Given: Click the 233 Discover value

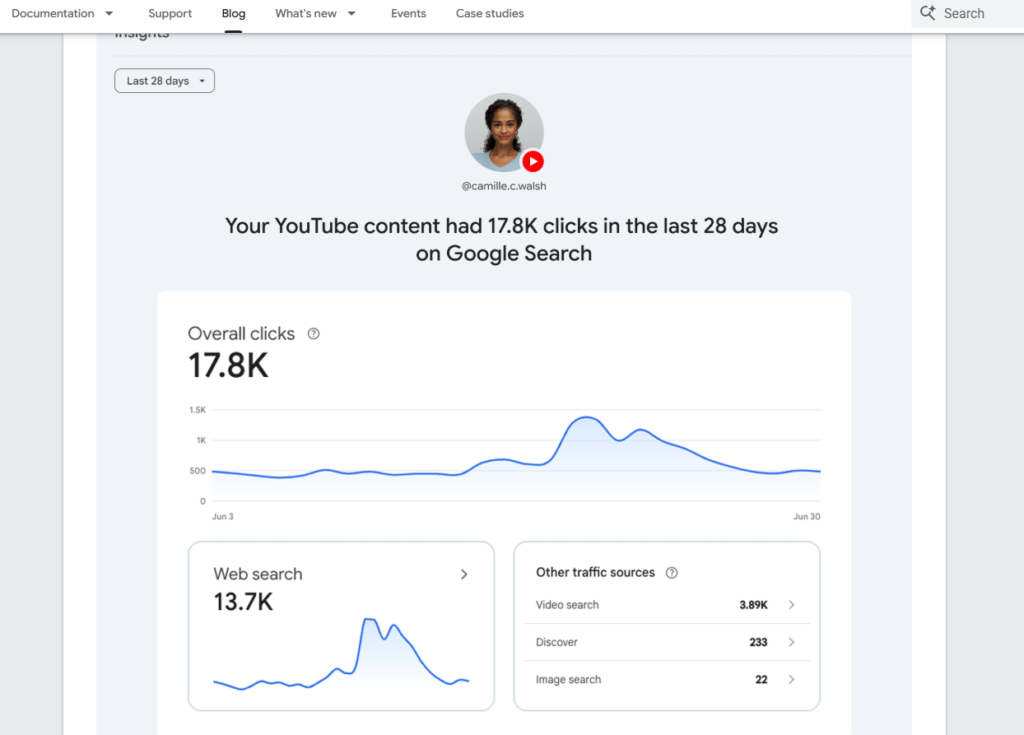Looking at the screenshot, I should coord(758,642).
